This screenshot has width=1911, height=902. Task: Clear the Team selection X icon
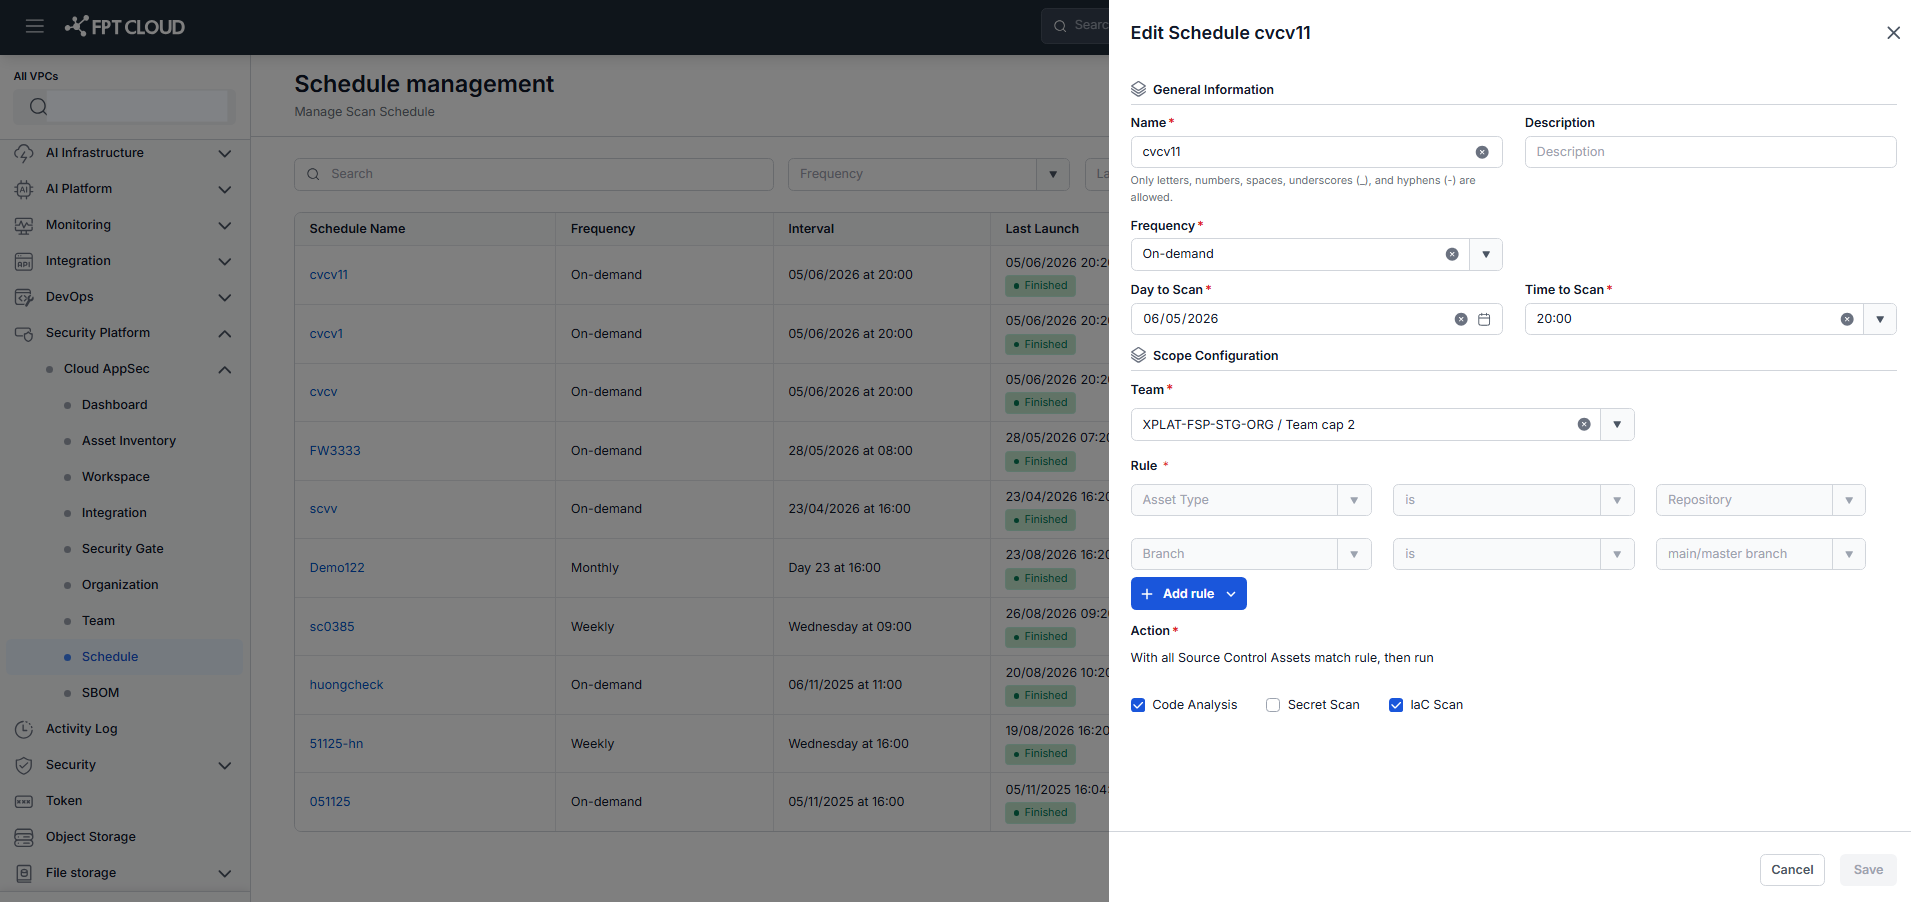1584,424
